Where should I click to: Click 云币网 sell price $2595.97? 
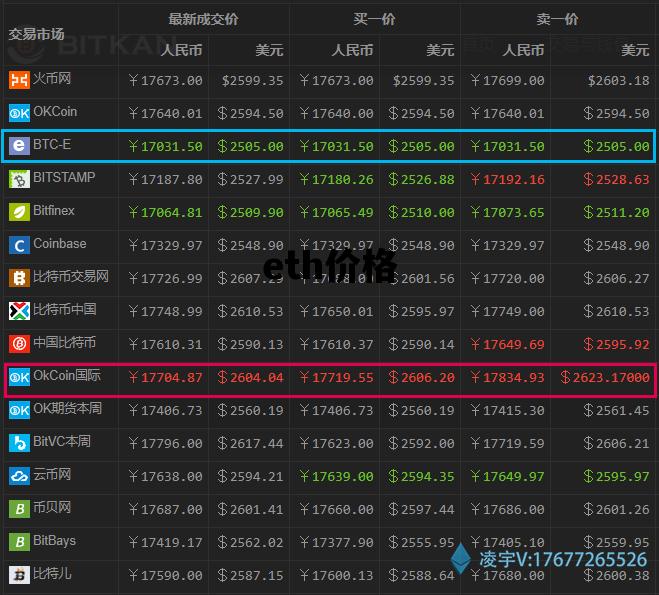pos(617,476)
